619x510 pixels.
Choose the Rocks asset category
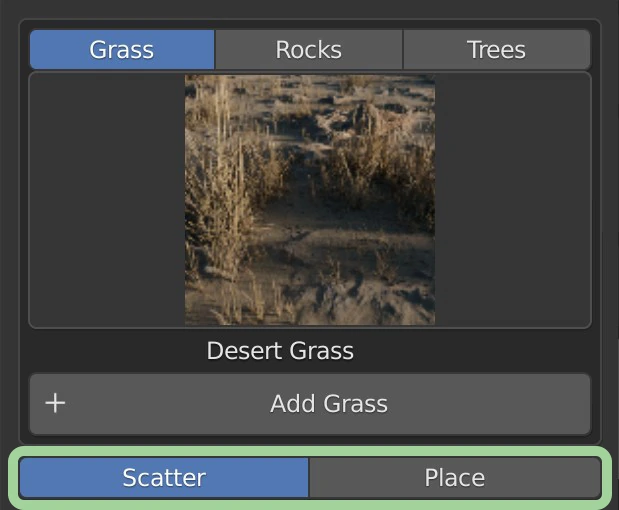click(x=308, y=50)
